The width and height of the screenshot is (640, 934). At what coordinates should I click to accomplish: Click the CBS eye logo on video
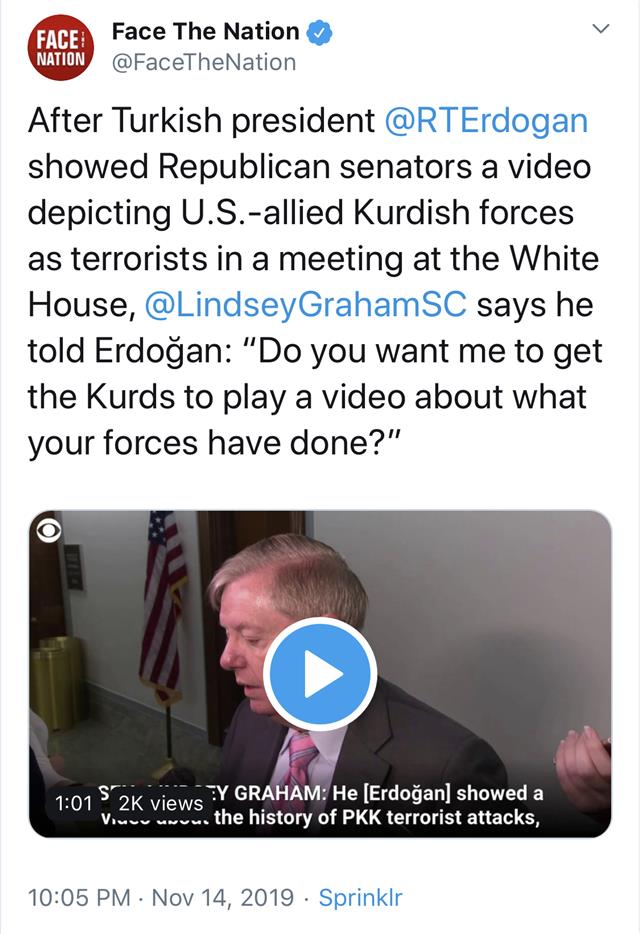coord(48,531)
